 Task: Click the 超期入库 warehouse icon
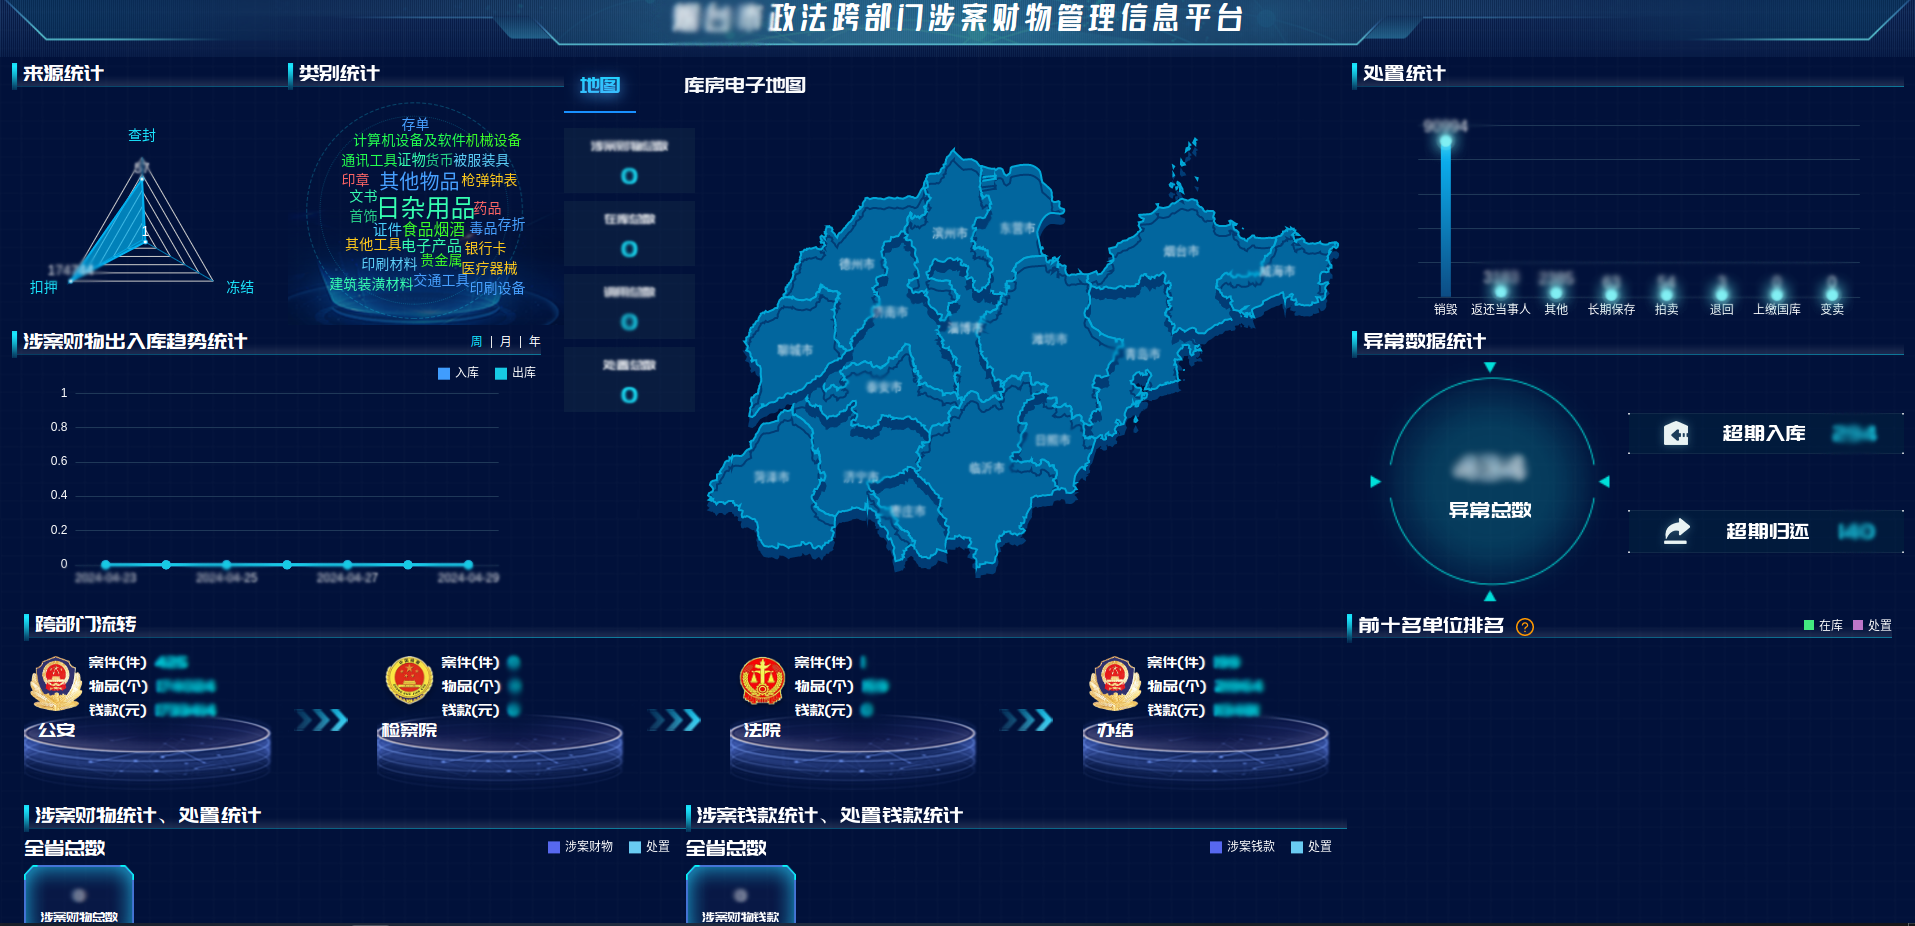[1676, 433]
